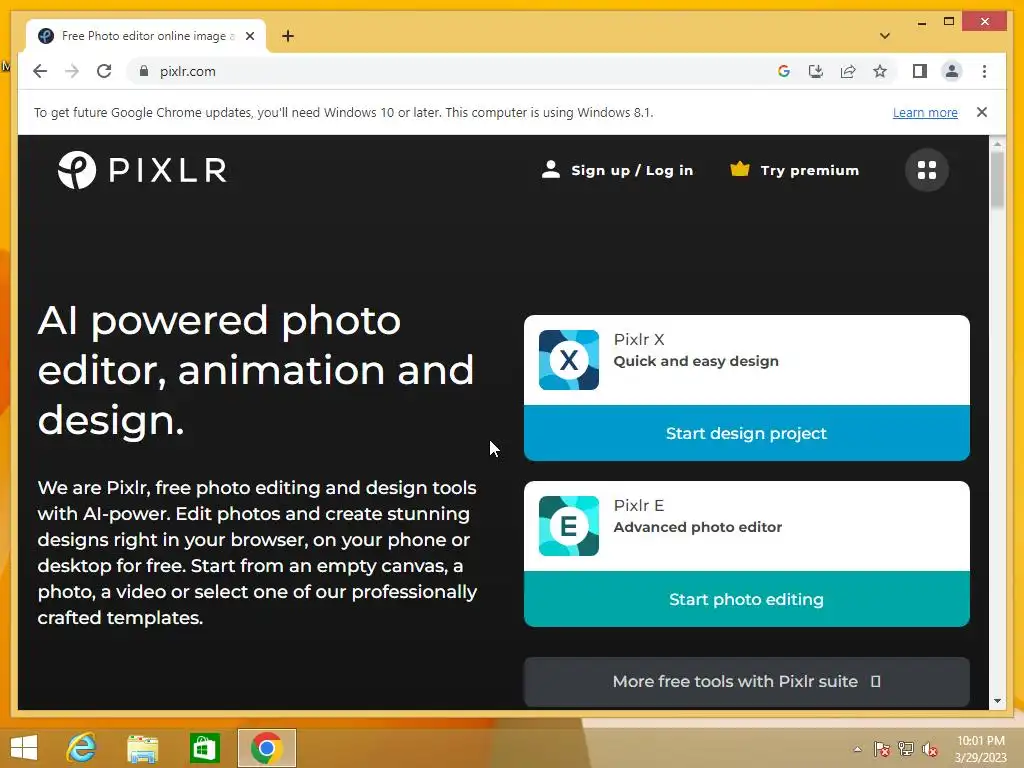Reload the pixlr.com page

pos(104,71)
